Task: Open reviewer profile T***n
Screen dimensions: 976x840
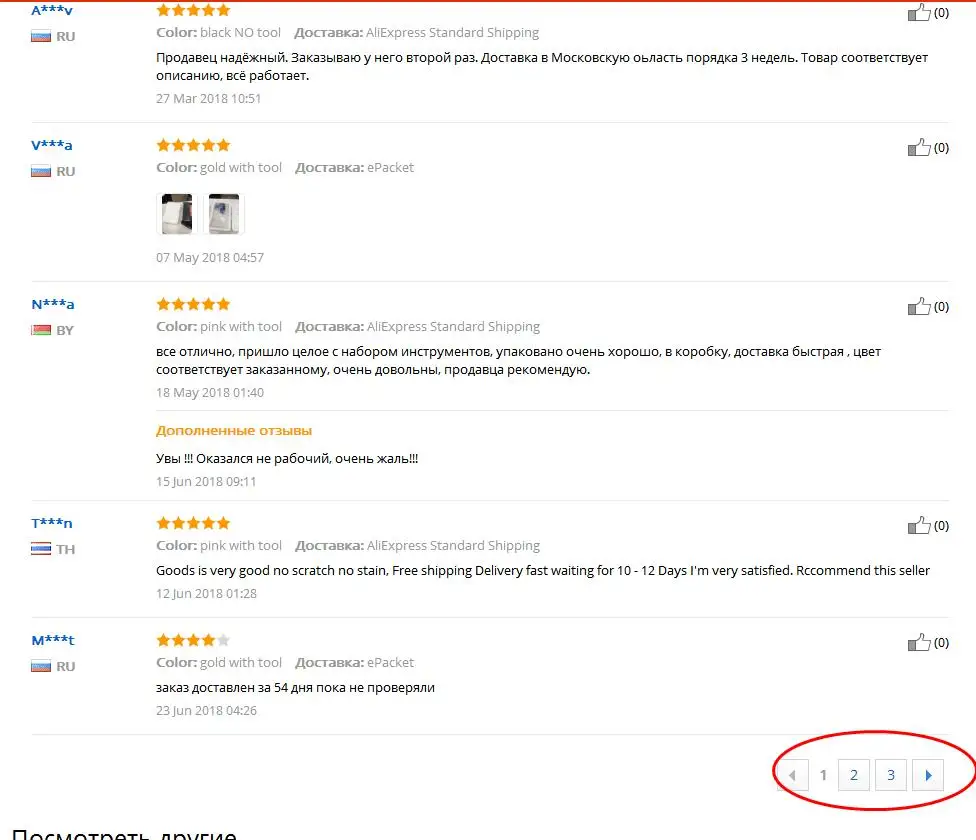Action: coord(52,523)
